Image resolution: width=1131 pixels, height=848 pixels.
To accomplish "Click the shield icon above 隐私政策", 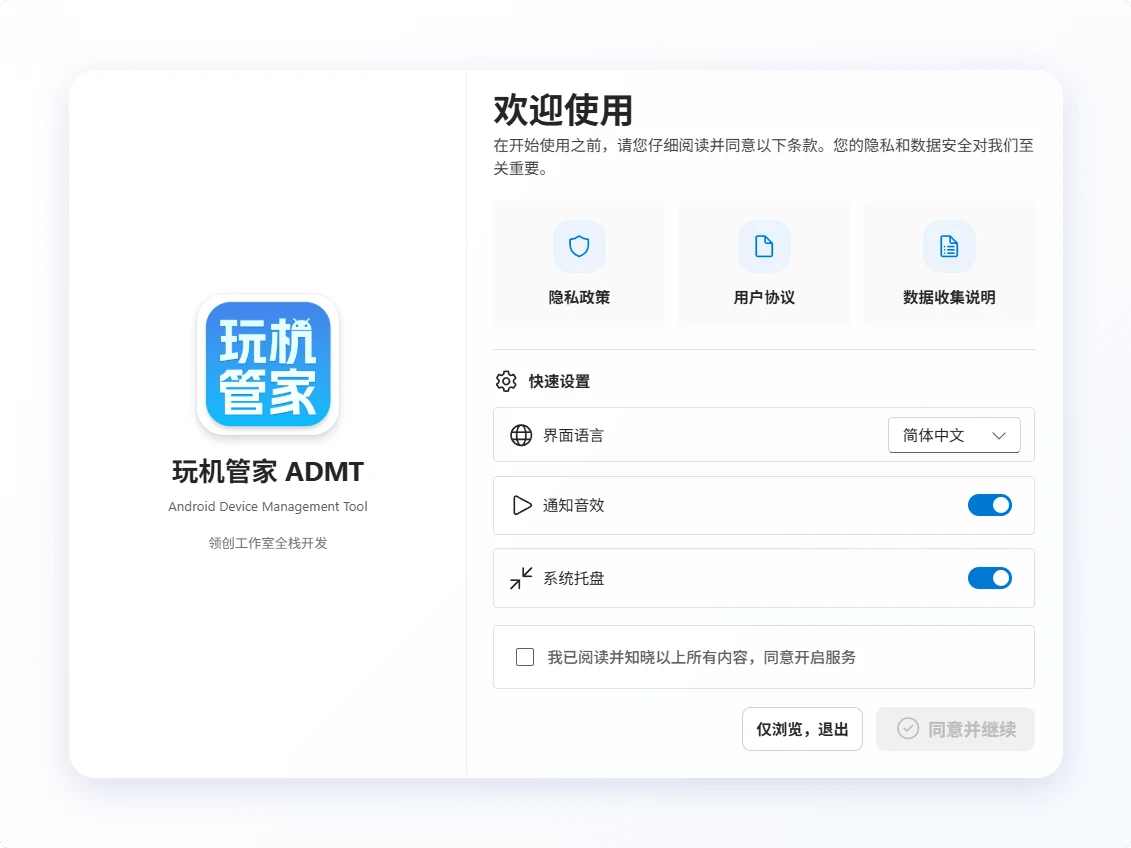I will tap(579, 246).
